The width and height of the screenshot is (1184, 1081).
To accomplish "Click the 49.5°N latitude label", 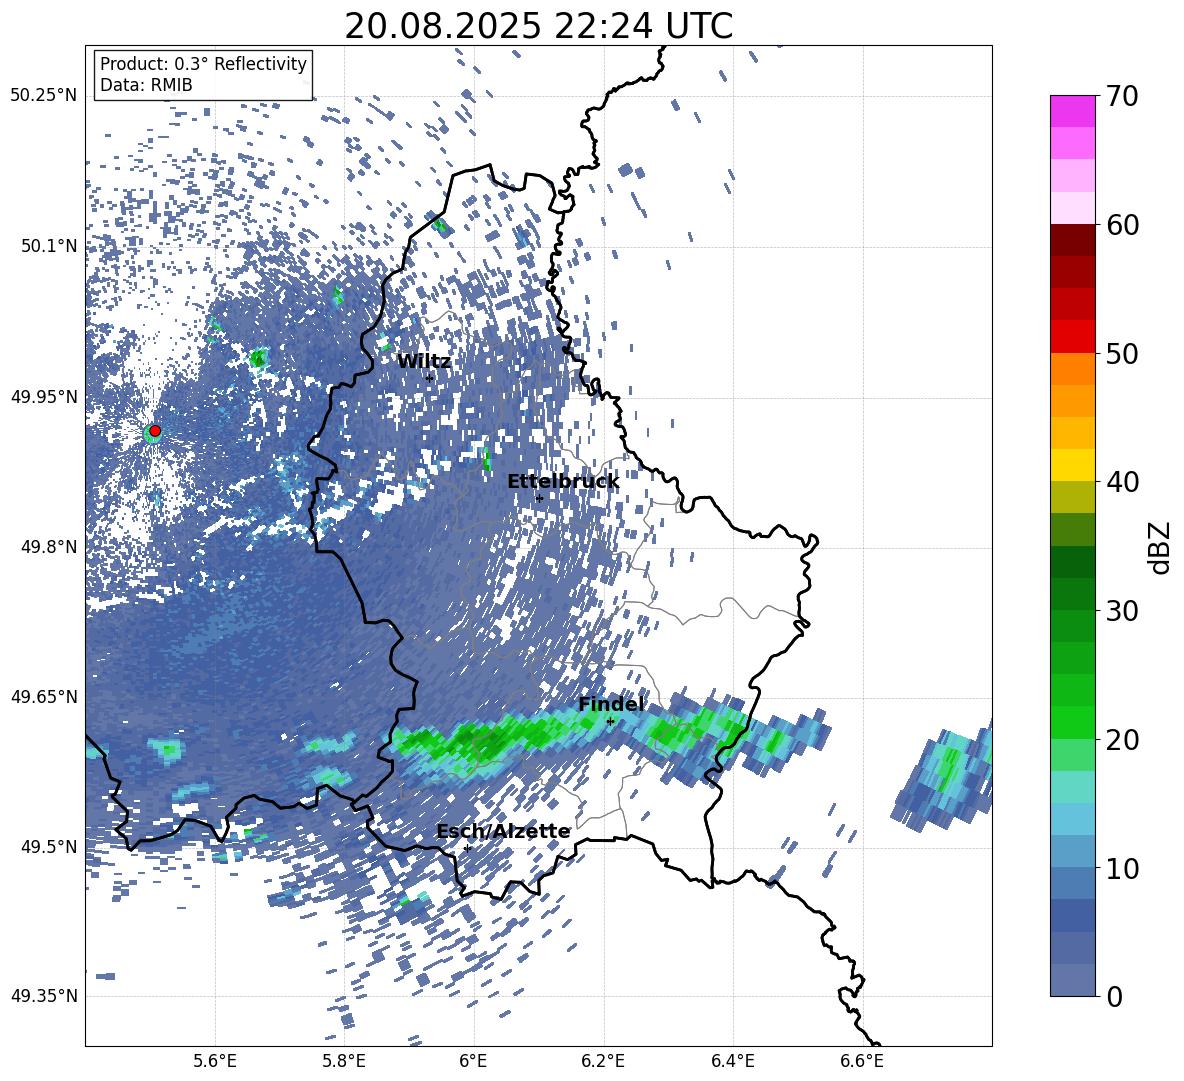I will tap(48, 846).
